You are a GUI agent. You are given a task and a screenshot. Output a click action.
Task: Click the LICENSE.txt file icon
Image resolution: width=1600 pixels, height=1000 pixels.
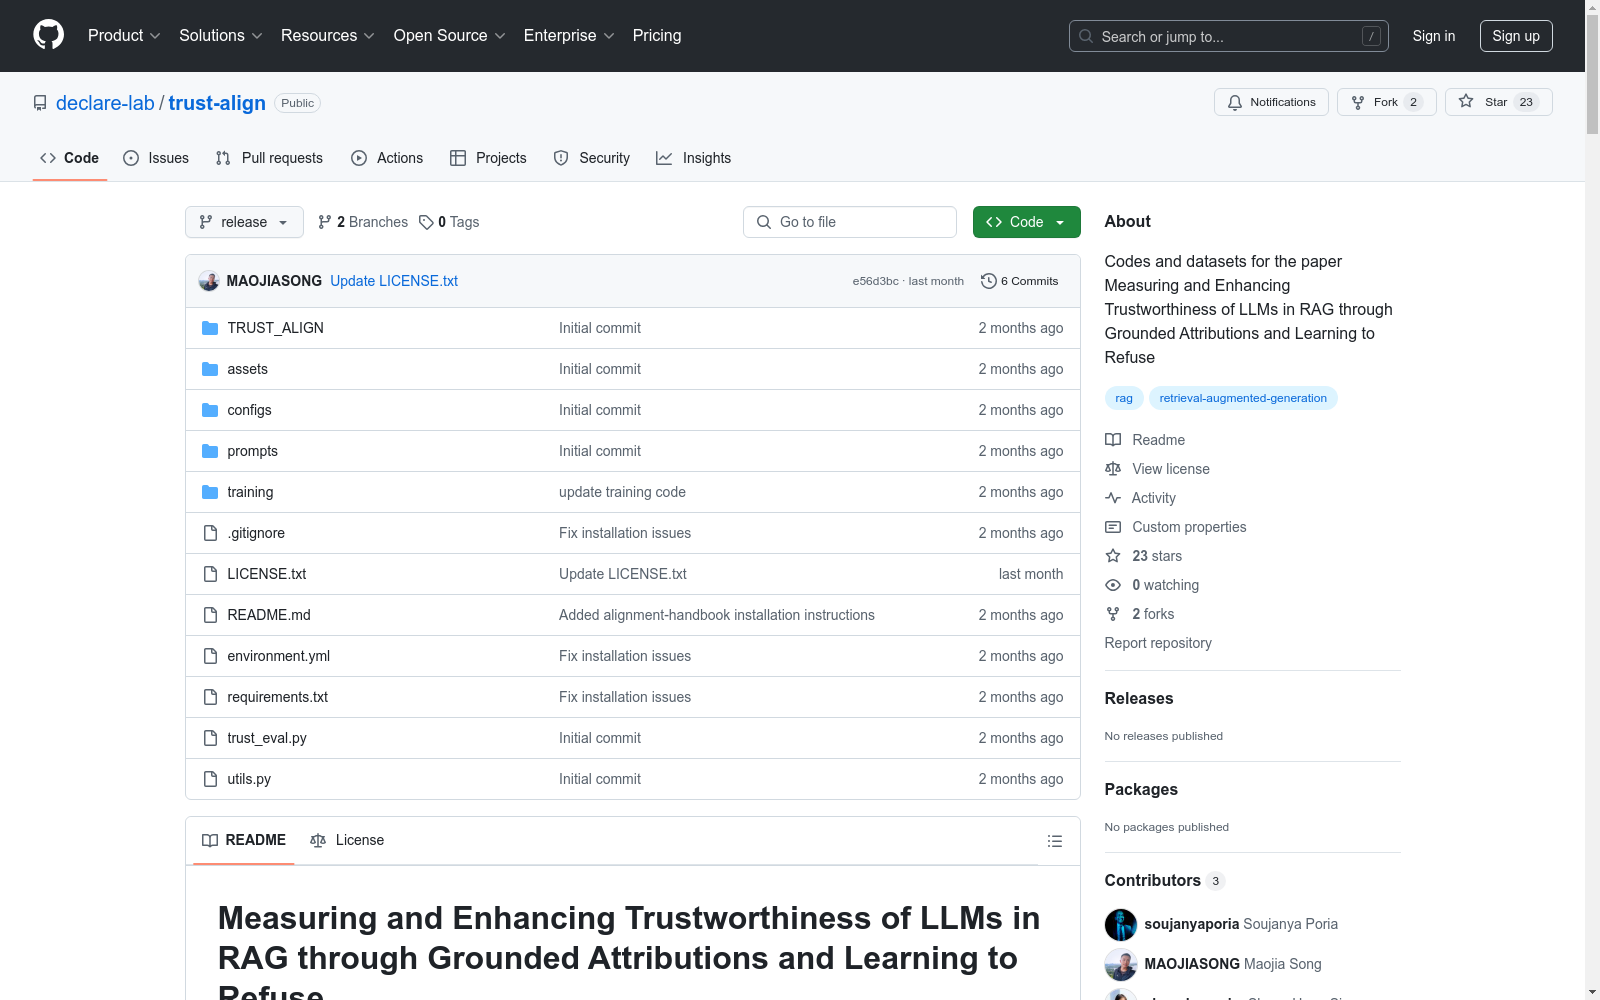coord(210,574)
